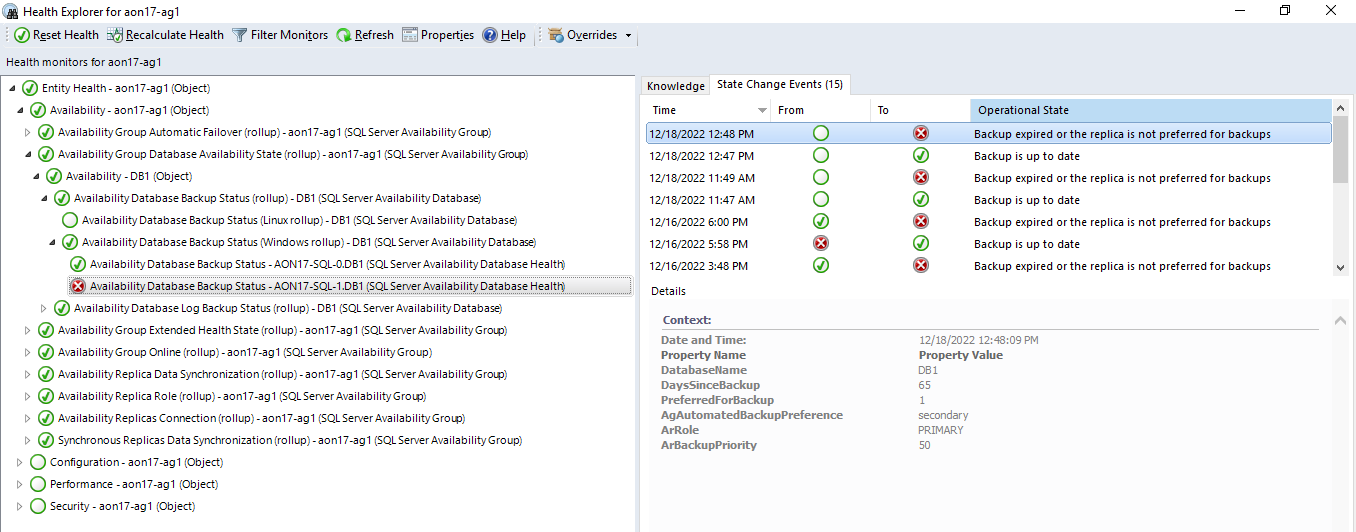Click empty state icon of Linux rollup monitor
The height and width of the screenshot is (532, 1356).
tap(70, 220)
